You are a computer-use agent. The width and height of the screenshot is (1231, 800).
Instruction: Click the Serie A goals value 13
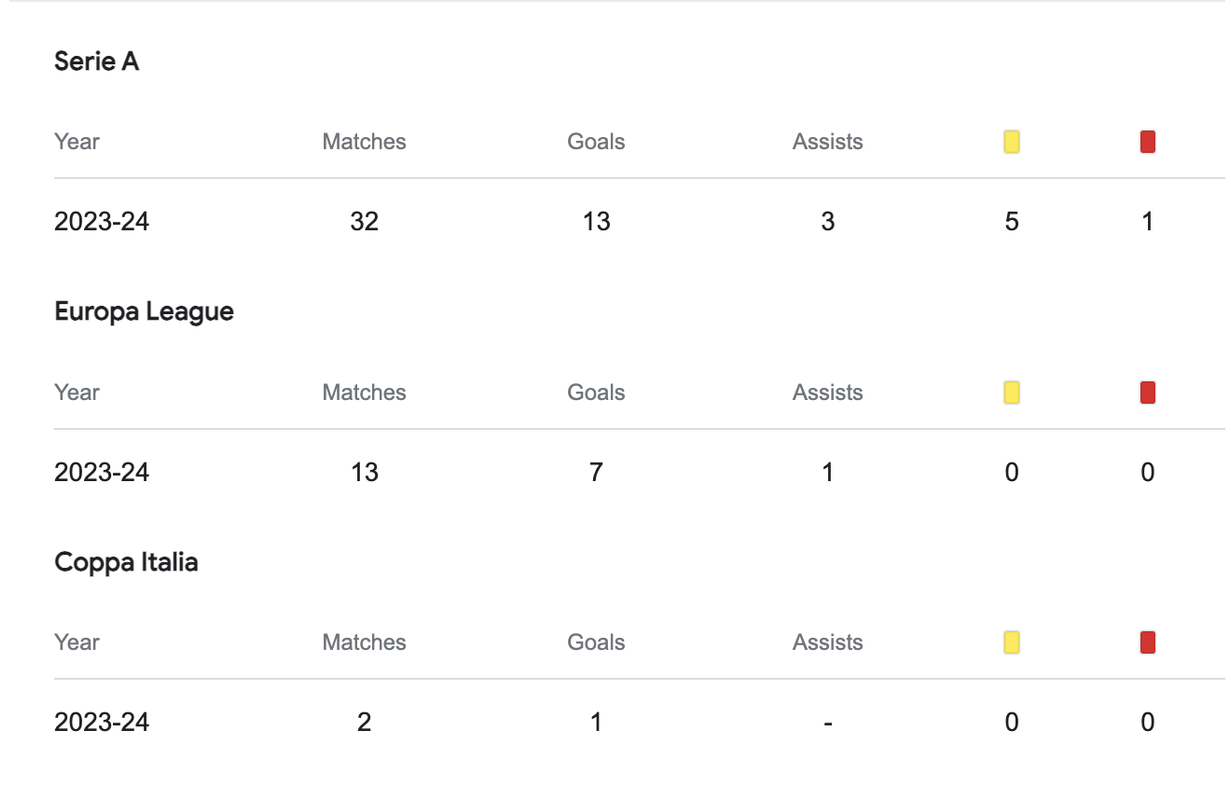pyautogui.click(x=596, y=221)
